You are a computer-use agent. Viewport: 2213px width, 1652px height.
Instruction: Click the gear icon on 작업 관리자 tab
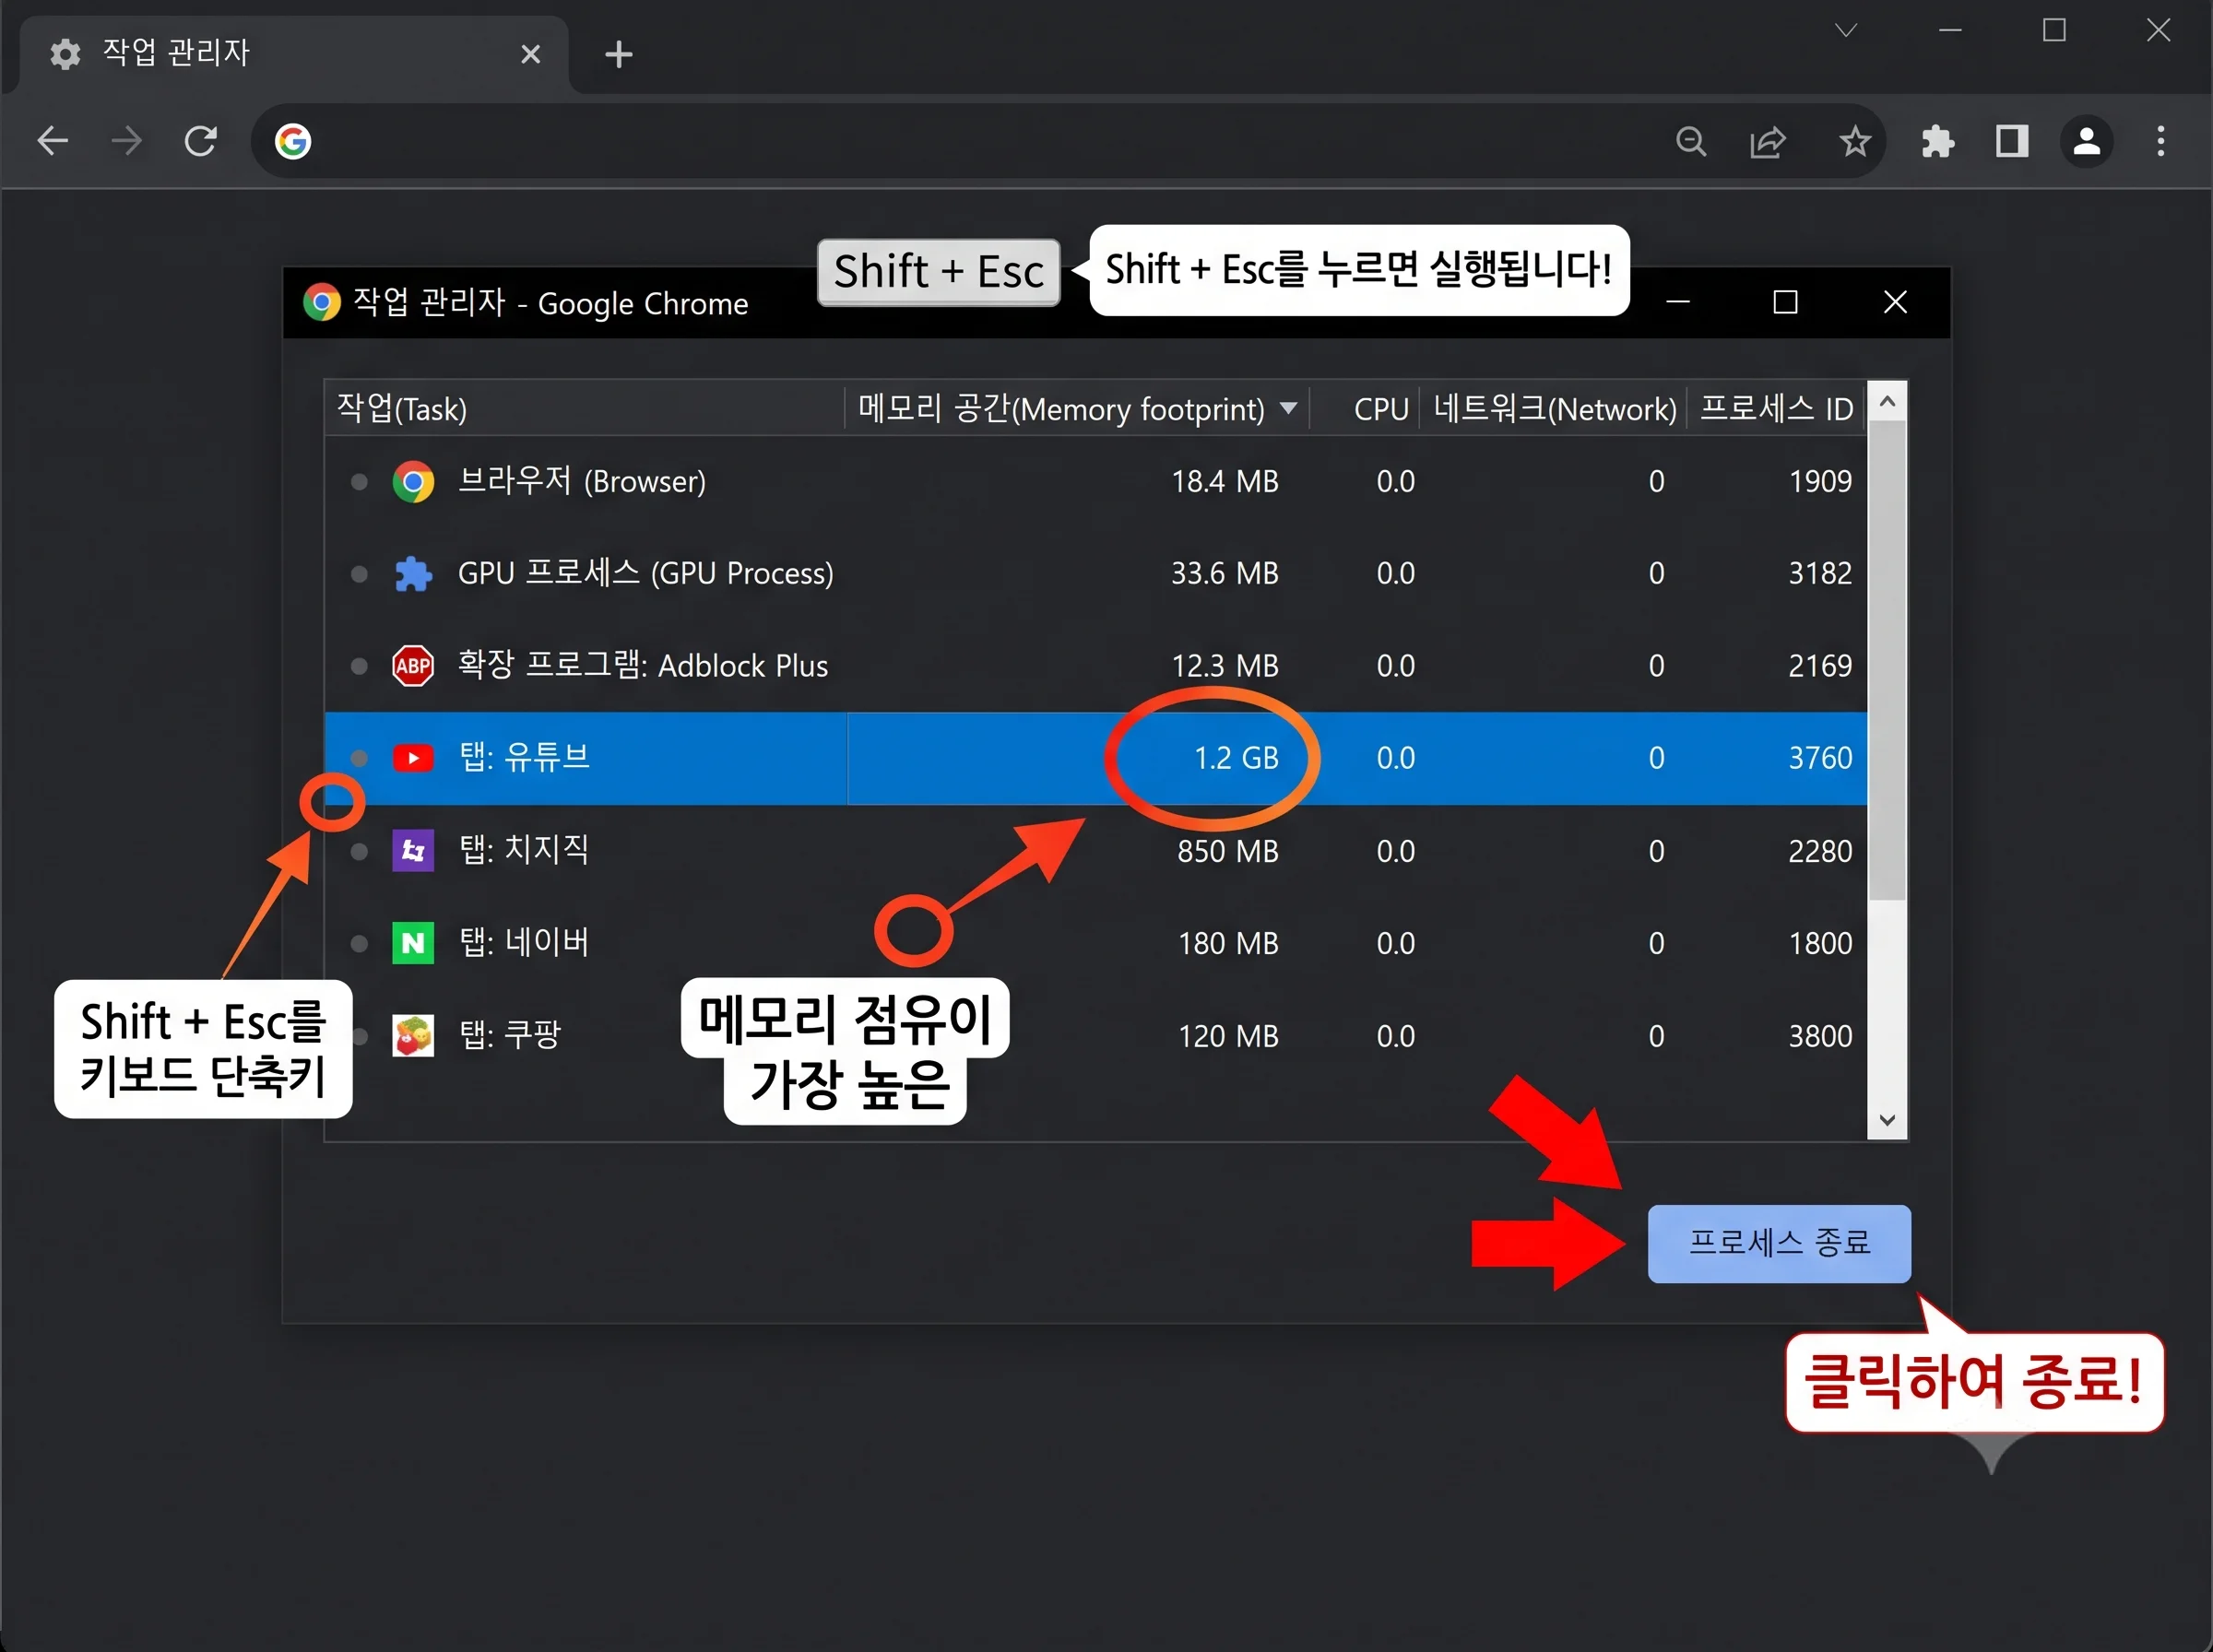click(65, 53)
